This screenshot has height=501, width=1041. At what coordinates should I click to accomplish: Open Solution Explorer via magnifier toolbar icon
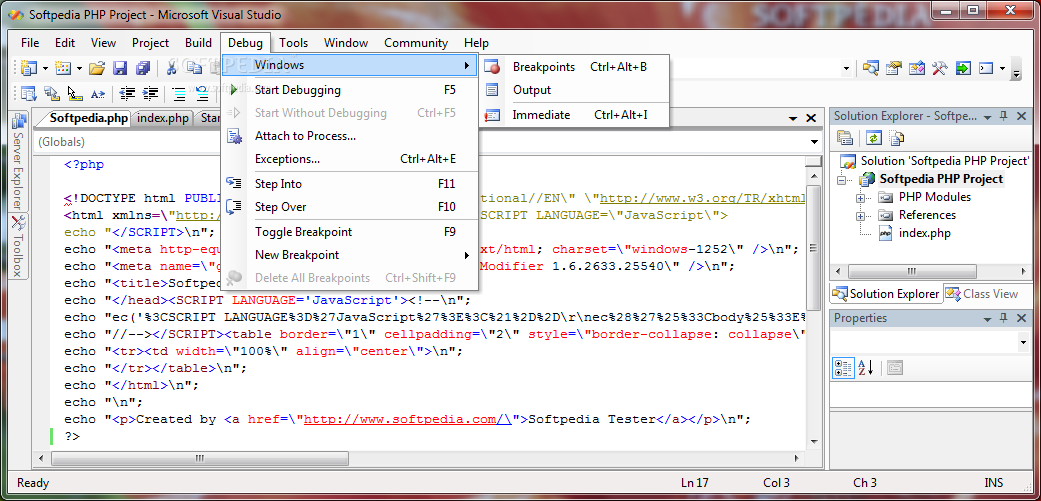[x=870, y=68]
